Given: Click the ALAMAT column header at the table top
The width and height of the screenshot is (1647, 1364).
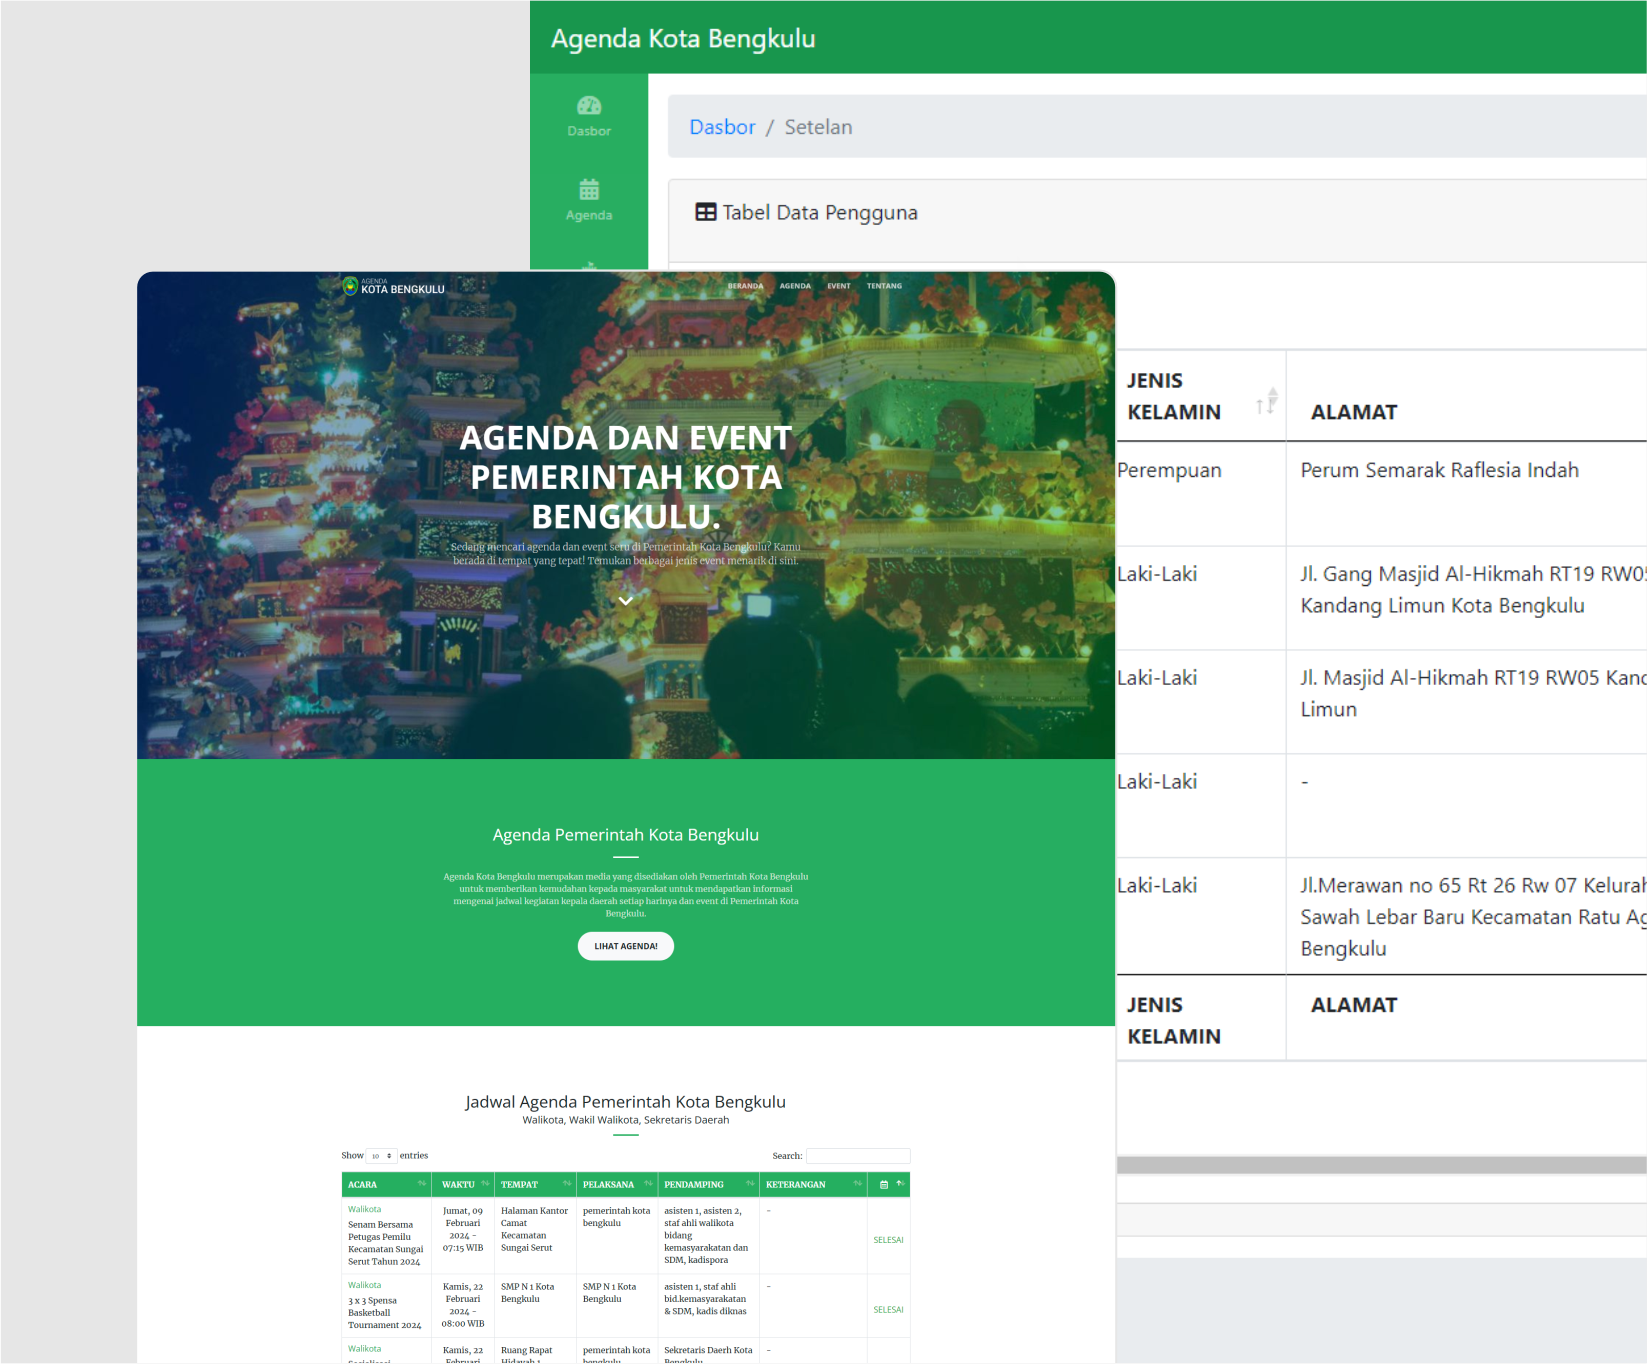Looking at the screenshot, I should tap(1354, 412).
